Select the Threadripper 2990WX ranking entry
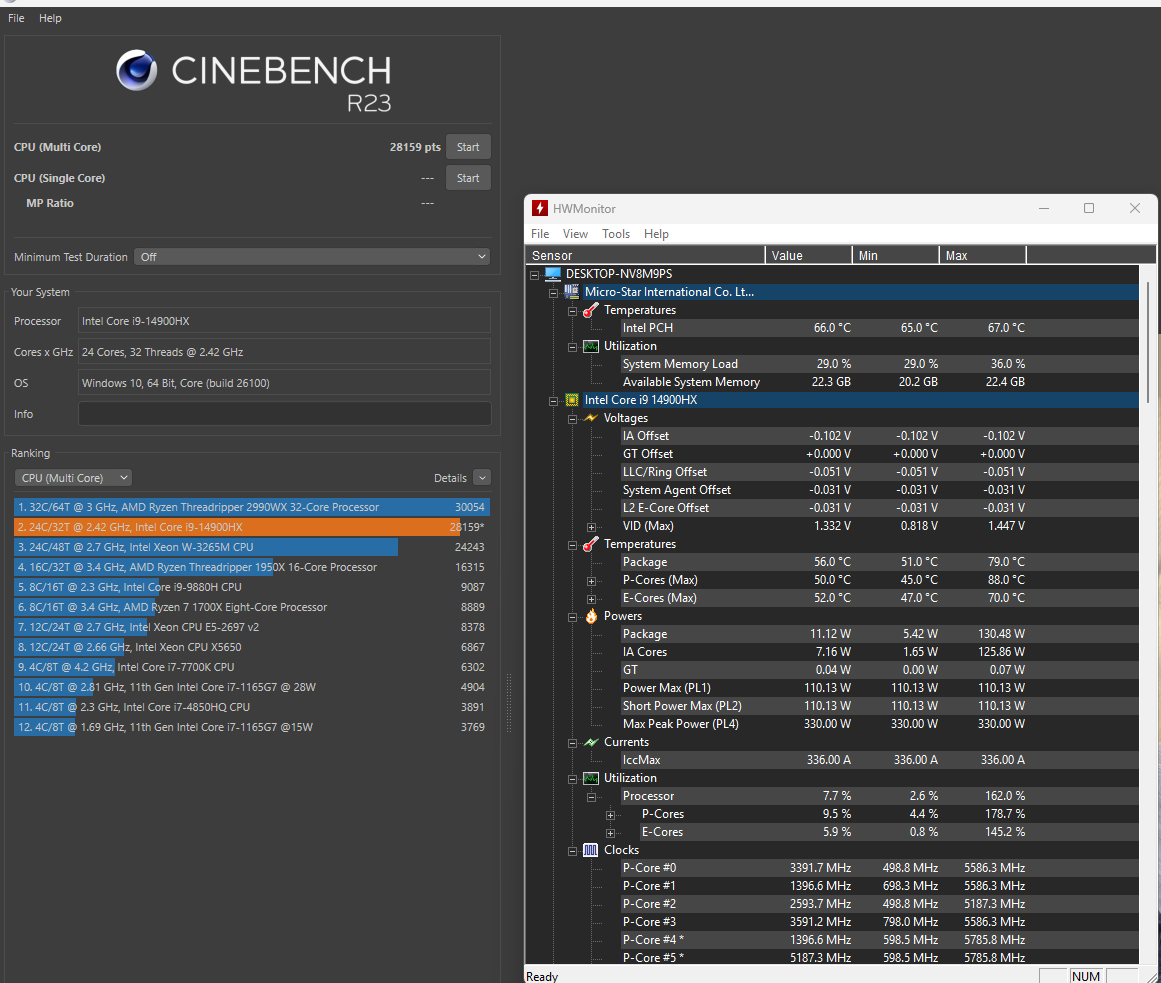The width and height of the screenshot is (1161, 983). [252, 507]
